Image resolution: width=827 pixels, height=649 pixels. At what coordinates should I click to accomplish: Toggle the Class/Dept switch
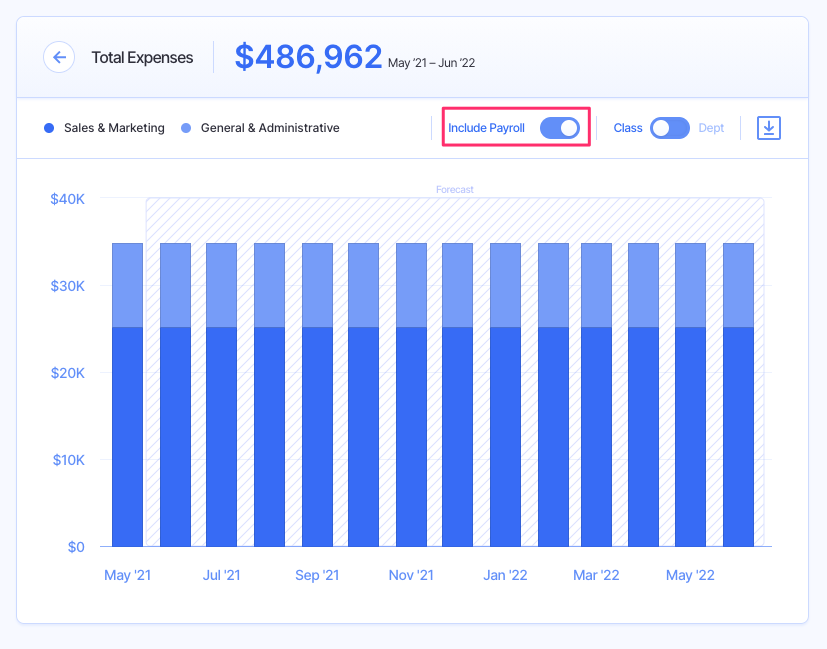669,128
